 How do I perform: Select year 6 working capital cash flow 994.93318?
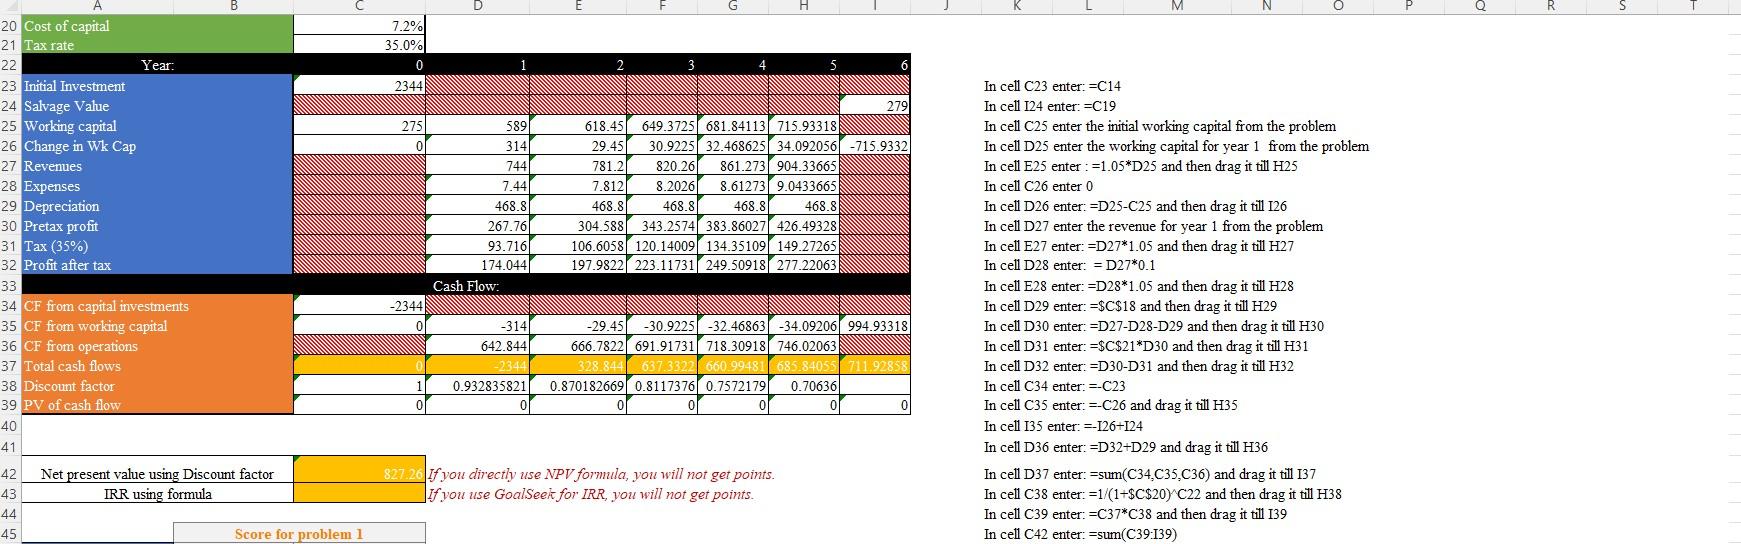pos(875,326)
